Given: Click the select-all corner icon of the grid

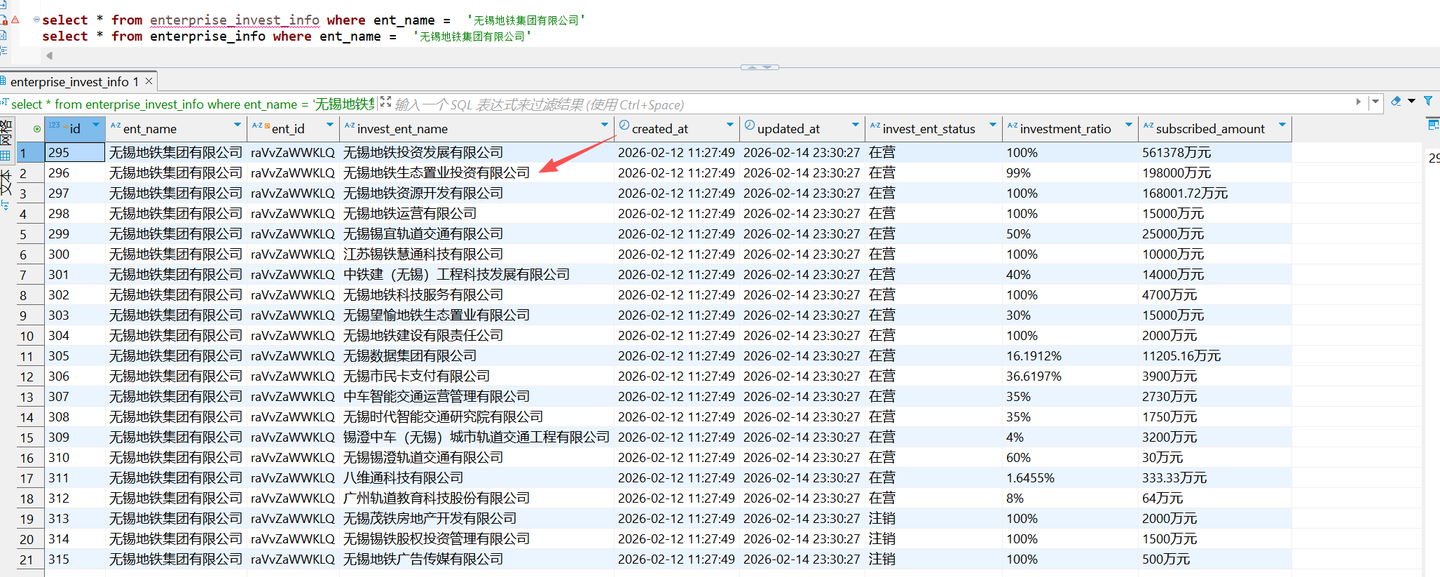Looking at the screenshot, I should (37, 129).
